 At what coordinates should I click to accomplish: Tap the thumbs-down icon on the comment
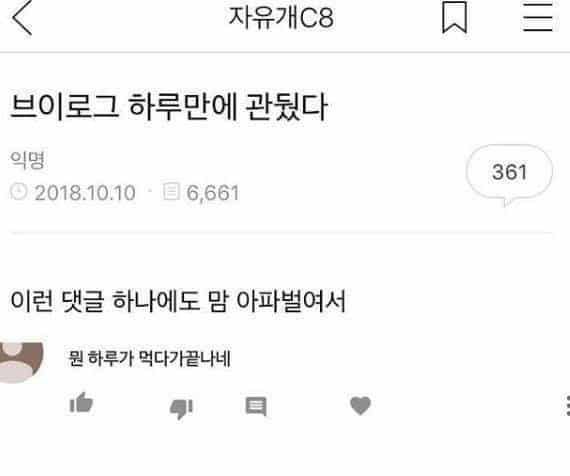pyautogui.click(x=181, y=408)
